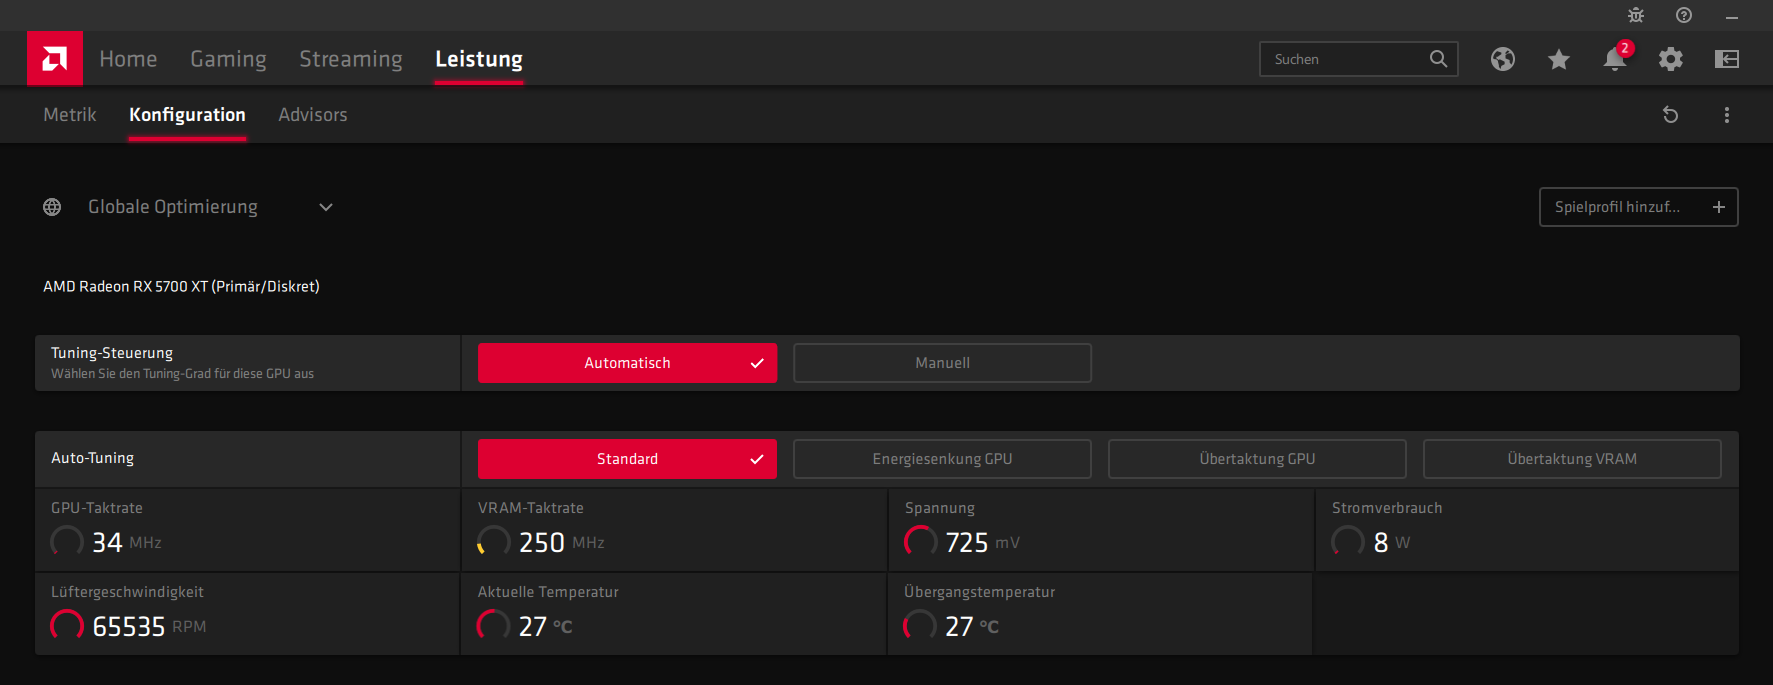
Task: Click the Stromverbrauch gauge
Action: [1348, 542]
